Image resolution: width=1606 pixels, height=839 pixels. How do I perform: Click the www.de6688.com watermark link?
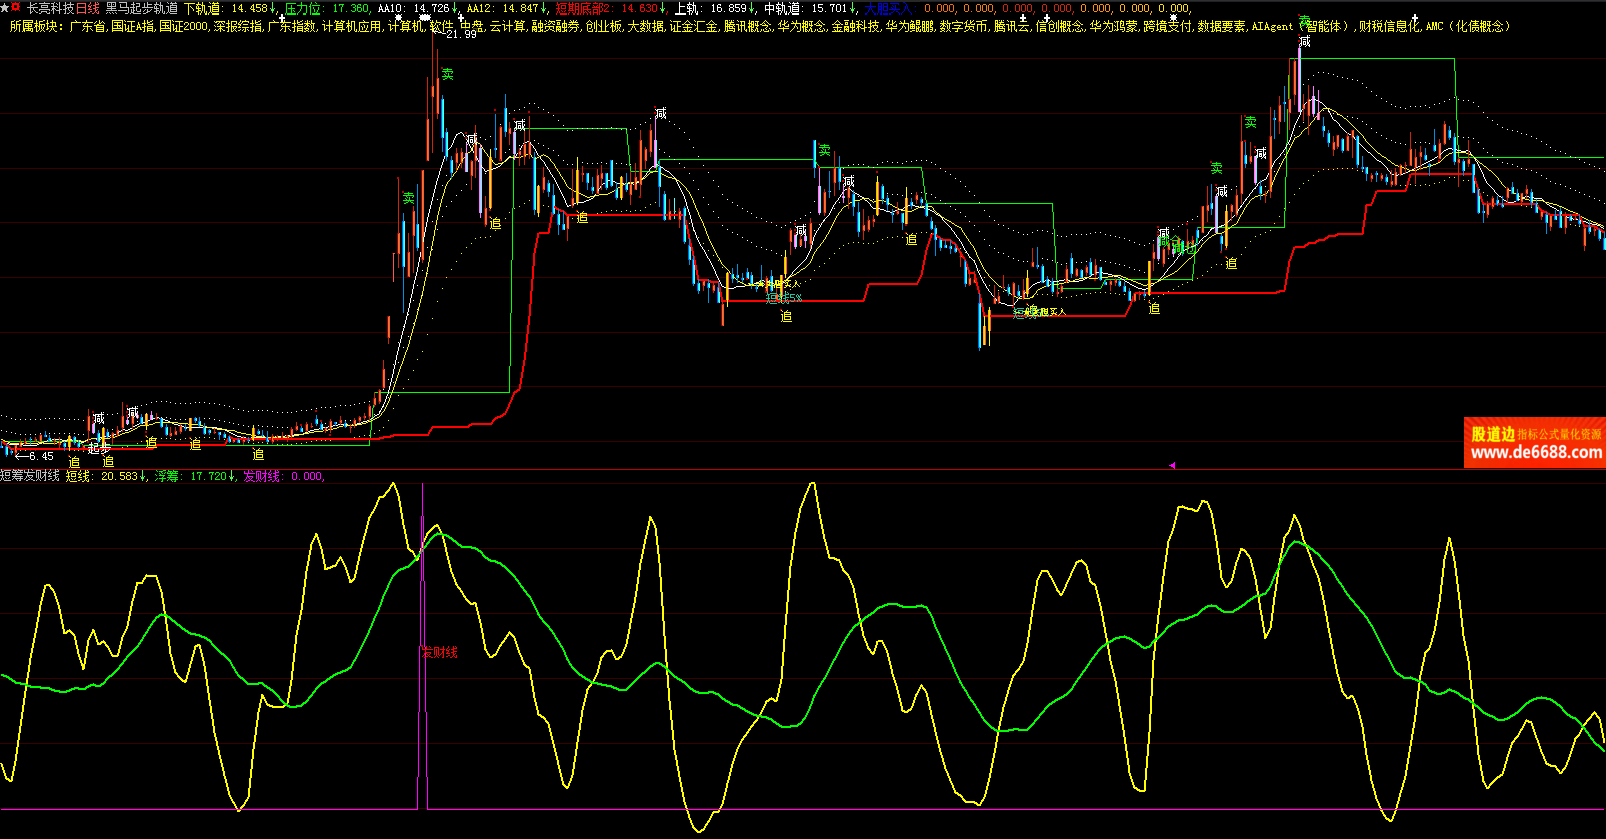click(x=1536, y=452)
